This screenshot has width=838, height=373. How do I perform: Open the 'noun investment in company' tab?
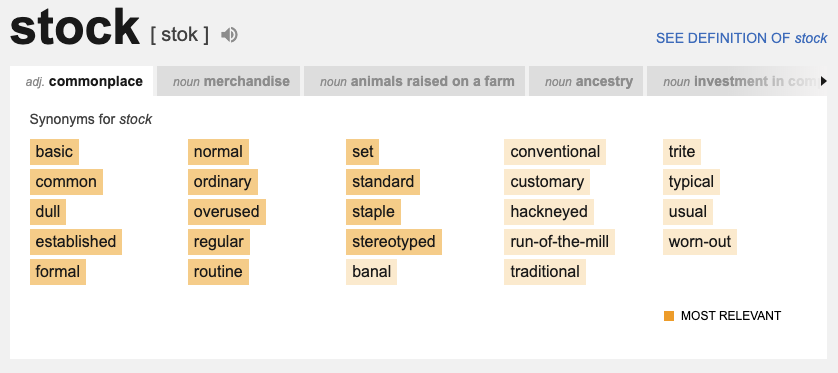[x=737, y=81]
